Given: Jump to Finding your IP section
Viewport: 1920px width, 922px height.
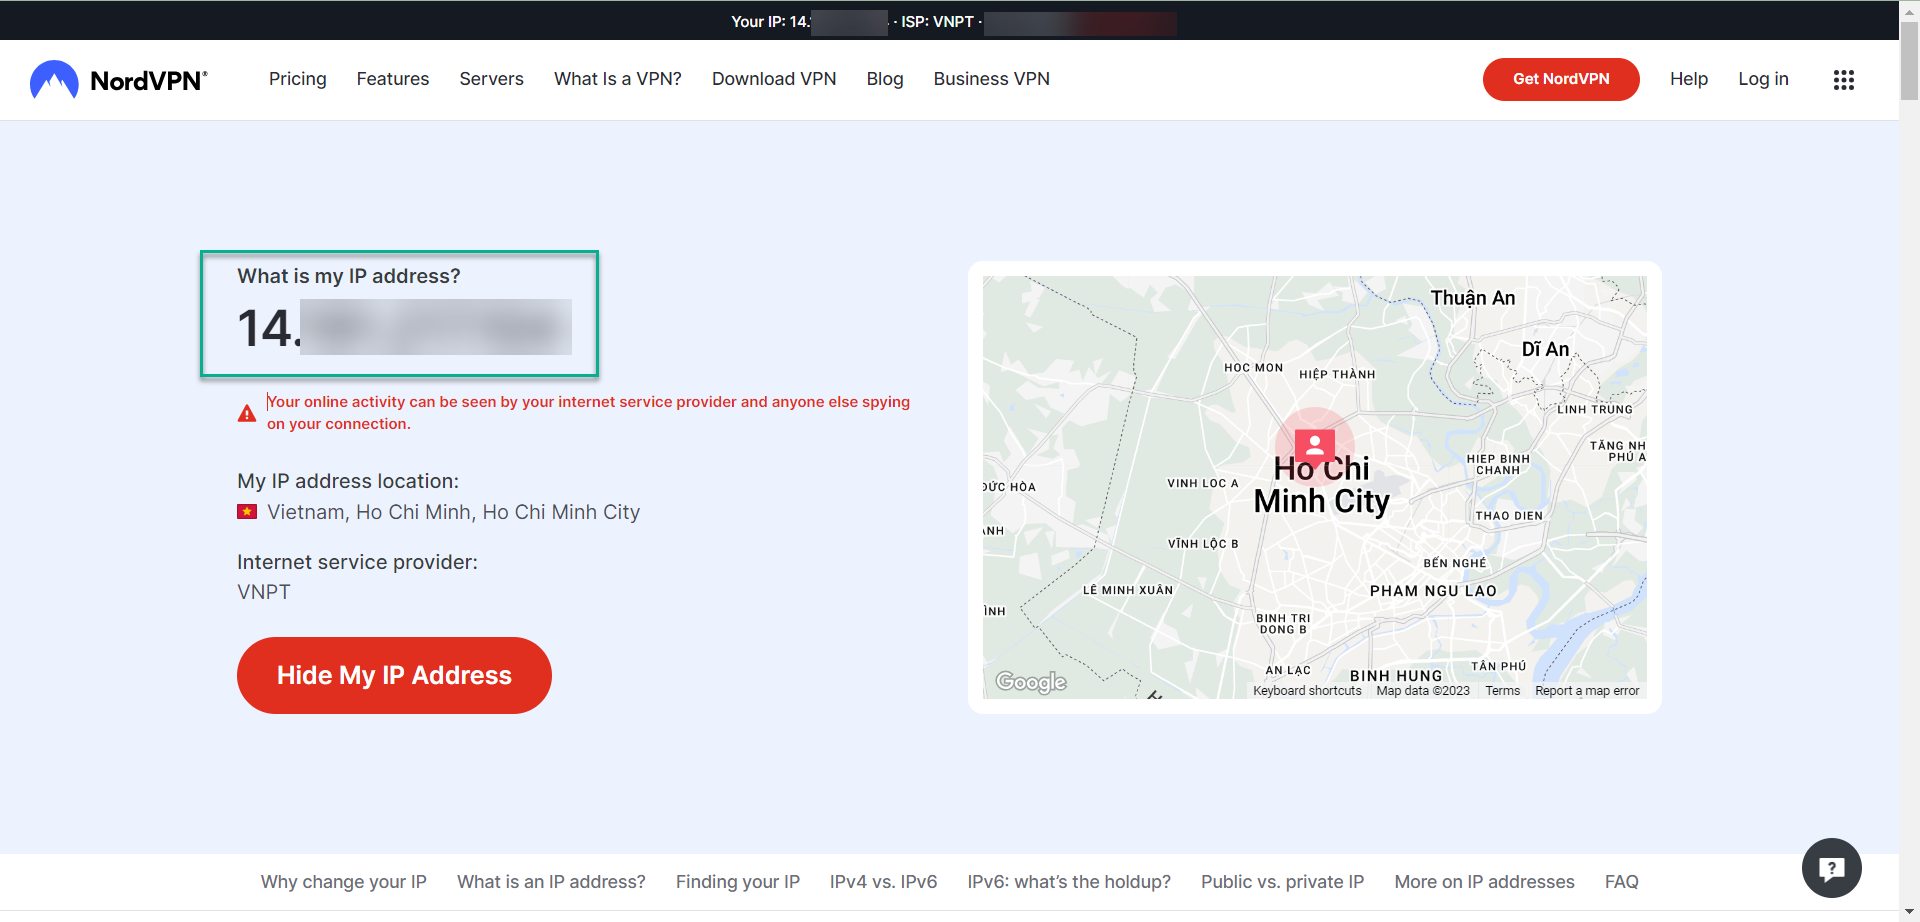Looking at the screenshot, I should [x=738, y=882].
